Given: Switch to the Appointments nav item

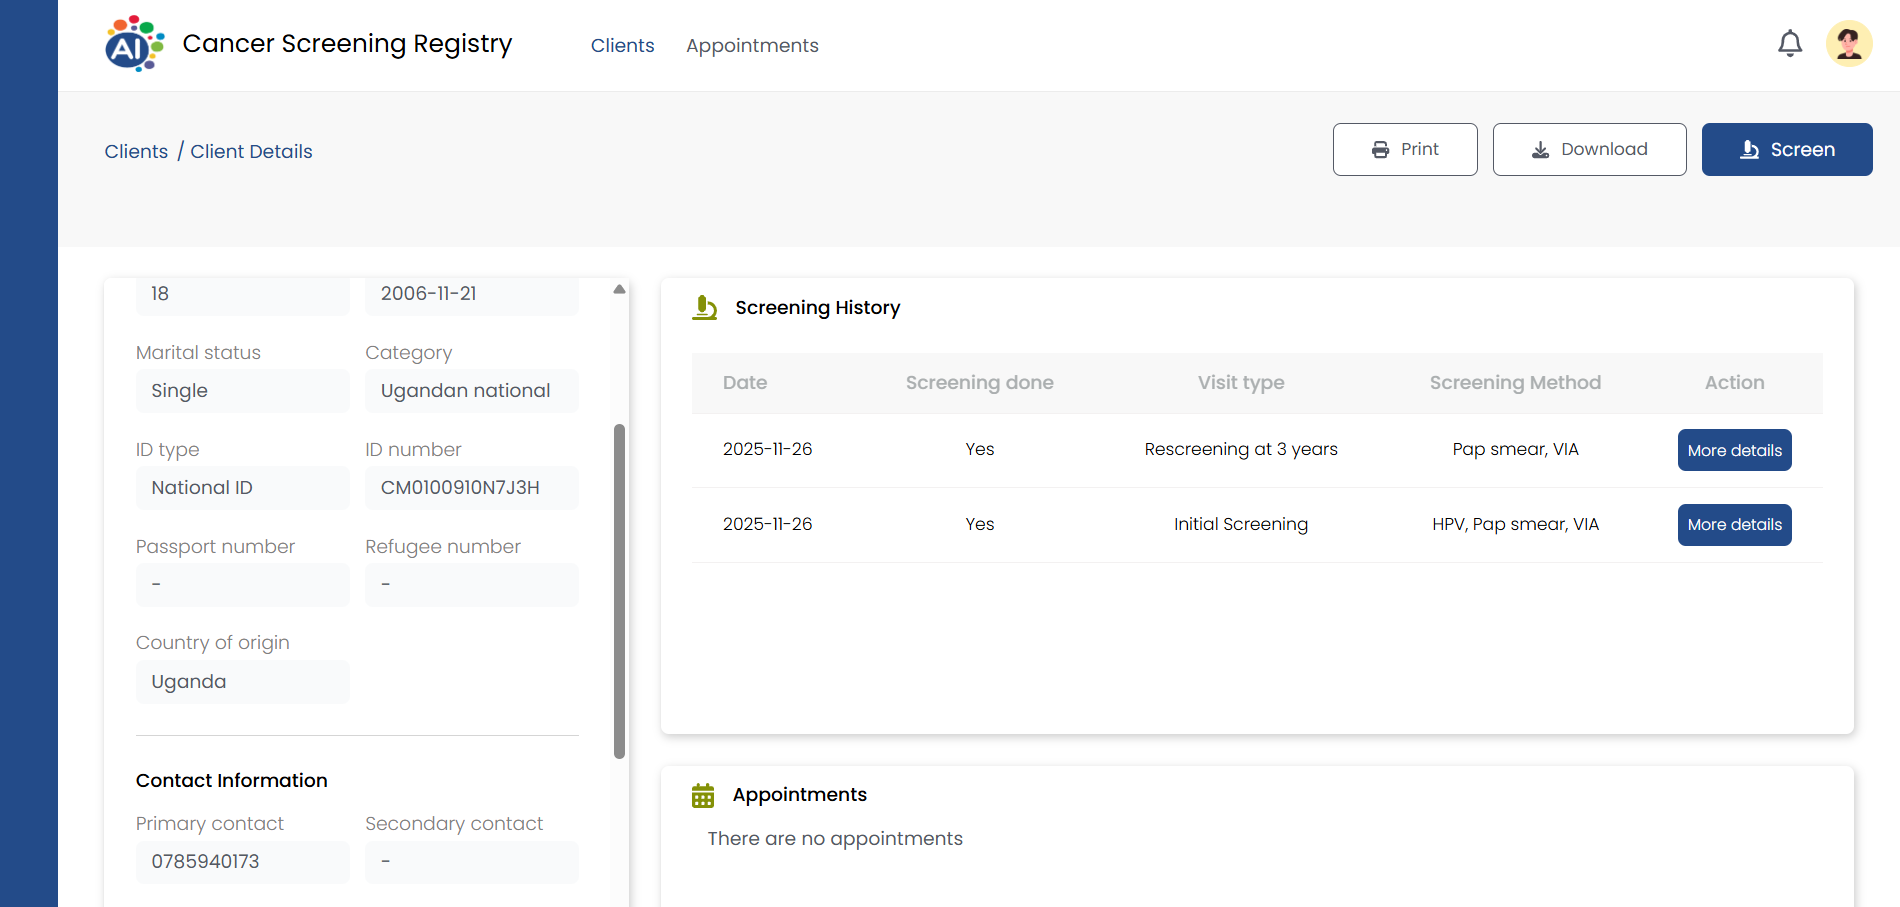Looking at the screenshot, I should 752,46.
